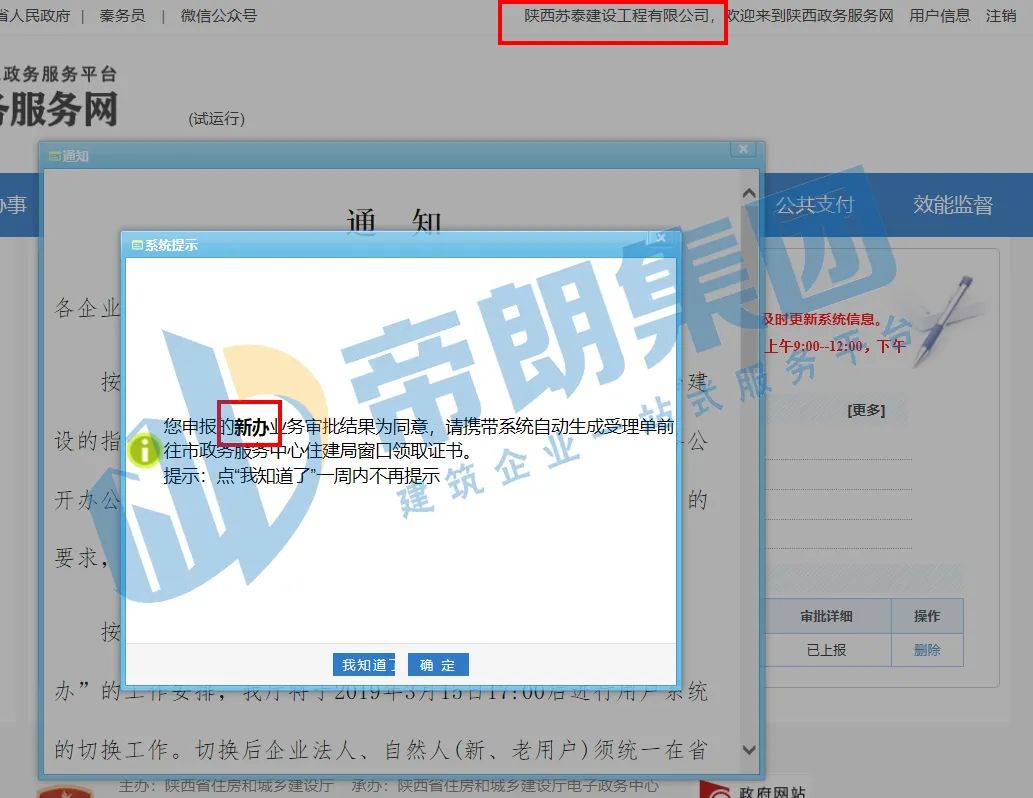Close the 通知 window with X button

click(743, 149)
